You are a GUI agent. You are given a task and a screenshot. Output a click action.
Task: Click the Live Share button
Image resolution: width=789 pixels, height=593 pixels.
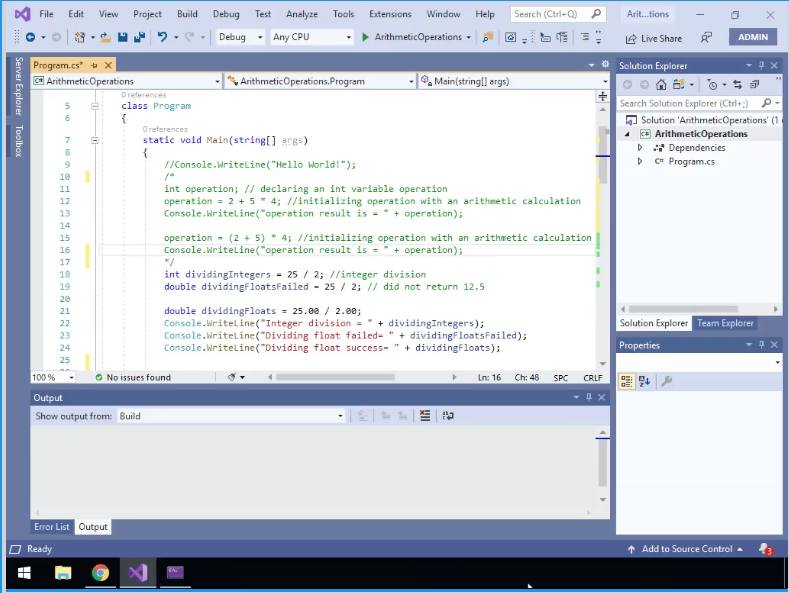click(653, 38)
